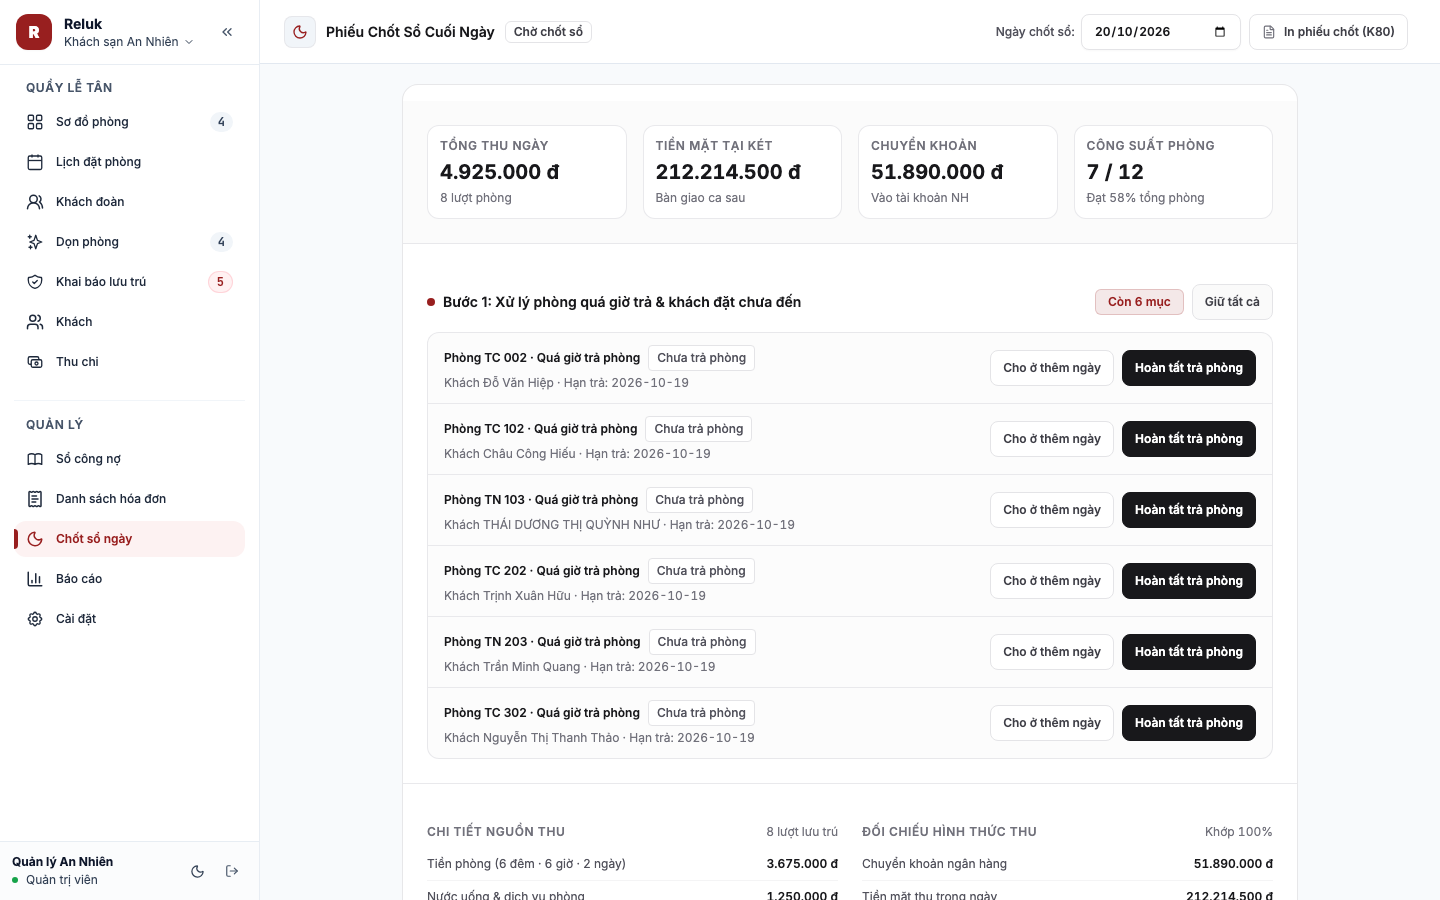Open Lịch đặt phòng calendar icon
Viewport: 1440px width, 900px height.
pyautogui.click(x=35, y=162)
